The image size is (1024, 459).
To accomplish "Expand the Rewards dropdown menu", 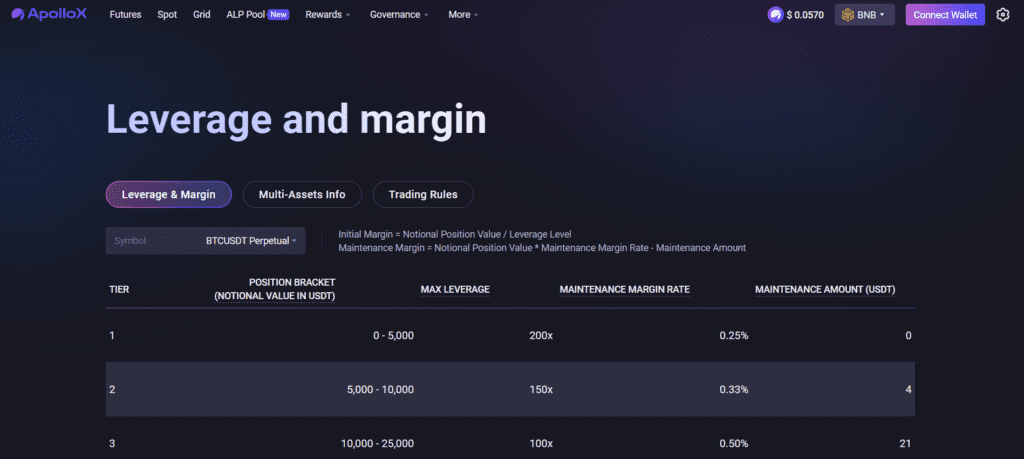I will tap(328, 14).
